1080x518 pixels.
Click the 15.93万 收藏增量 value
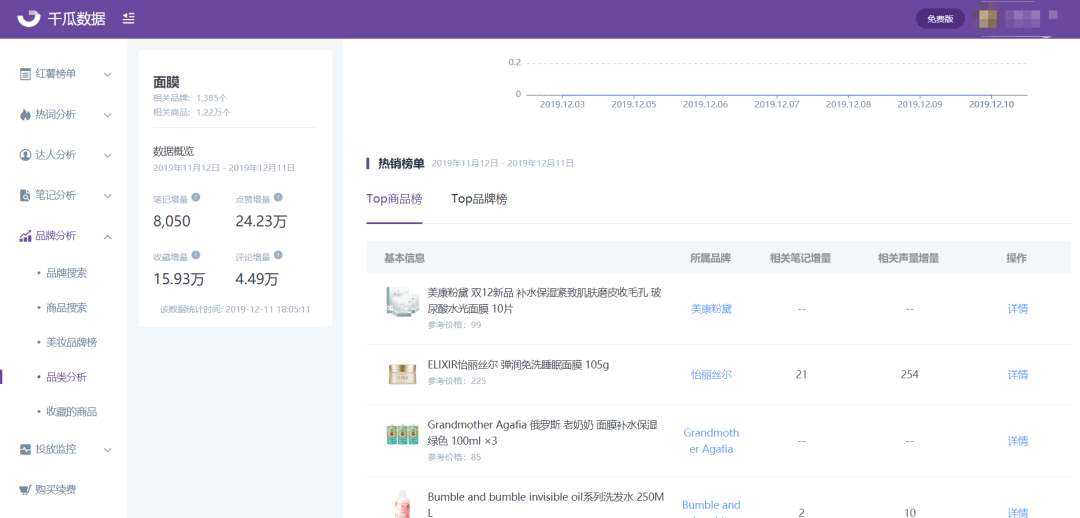pyautogui.click(x=178, y=279)
